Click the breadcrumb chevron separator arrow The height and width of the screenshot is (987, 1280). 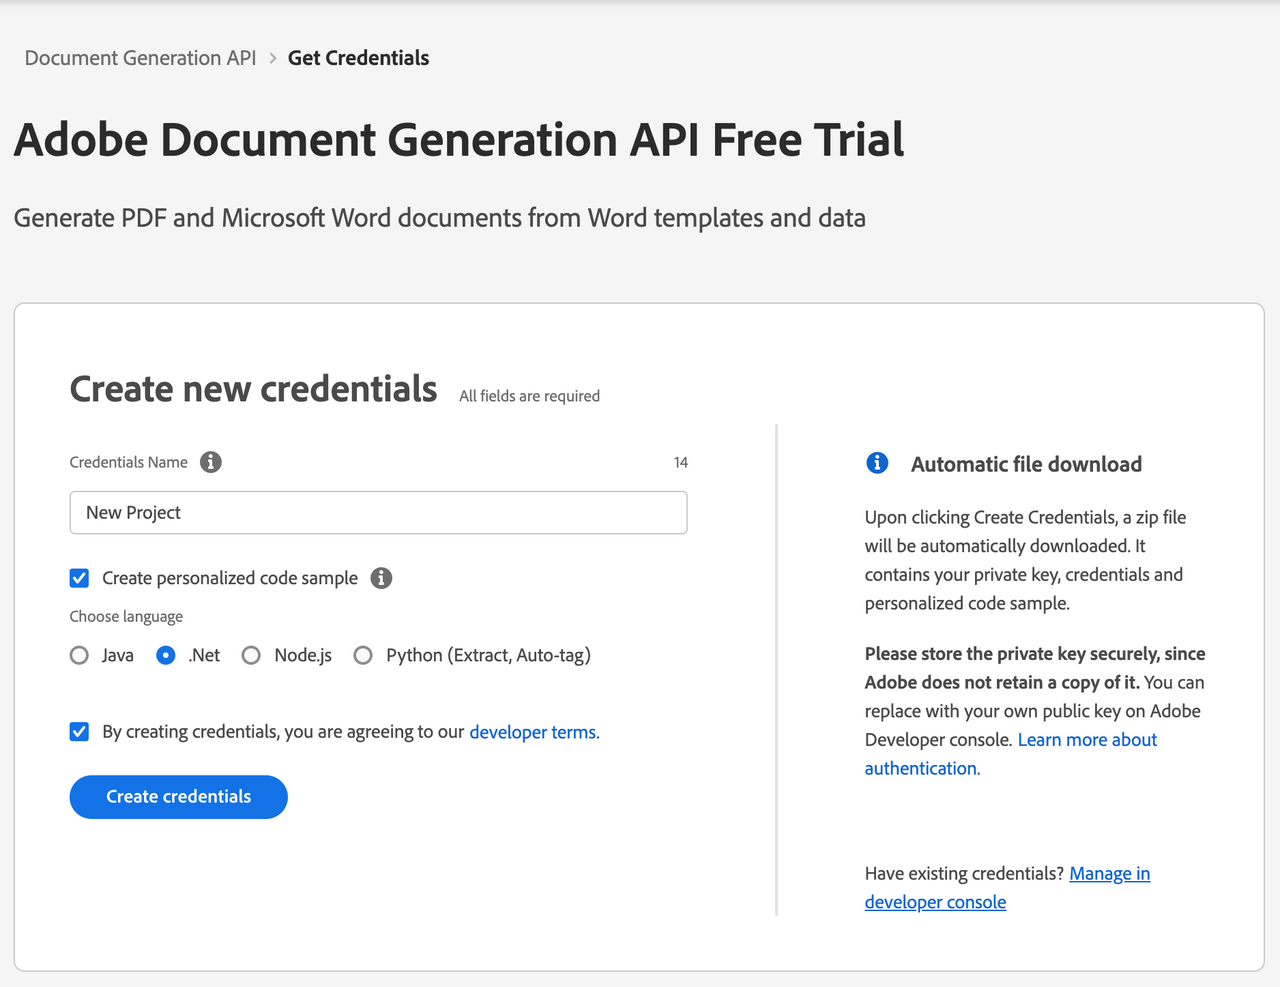[272, 58]
